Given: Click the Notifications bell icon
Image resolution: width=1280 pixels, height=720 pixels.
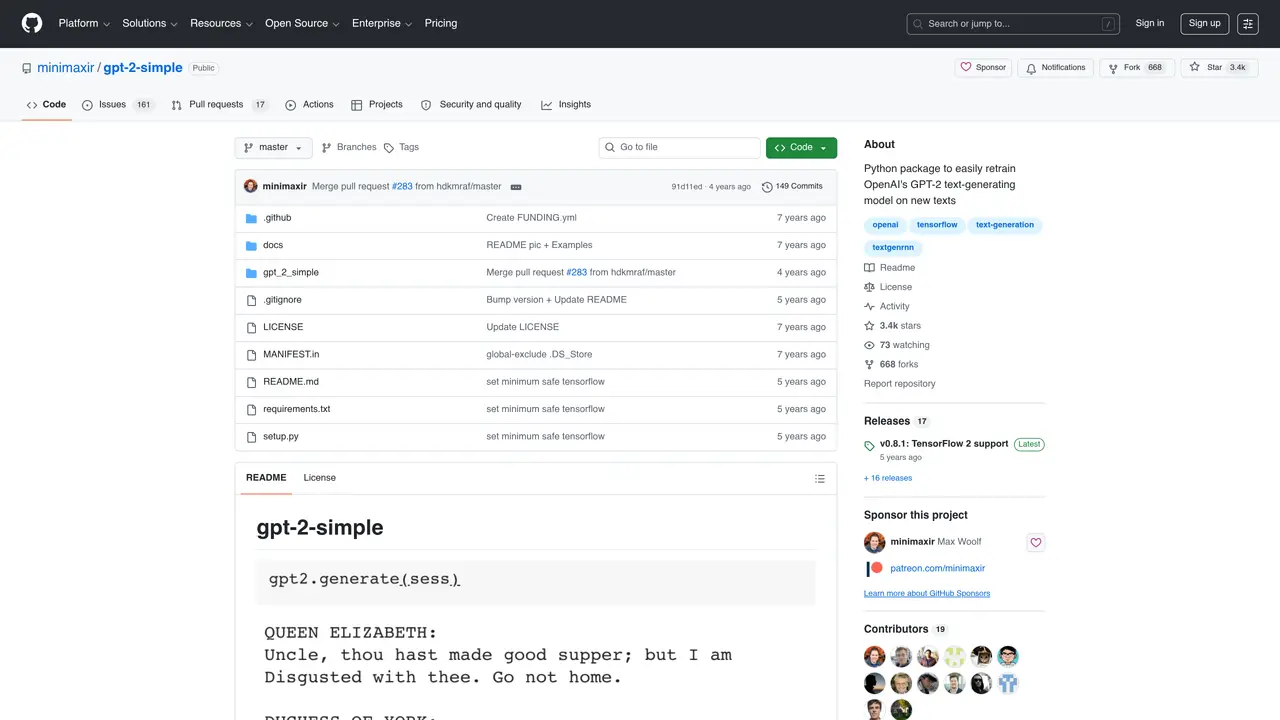Looking at the screenshot, I should [x=1031, y=68].
